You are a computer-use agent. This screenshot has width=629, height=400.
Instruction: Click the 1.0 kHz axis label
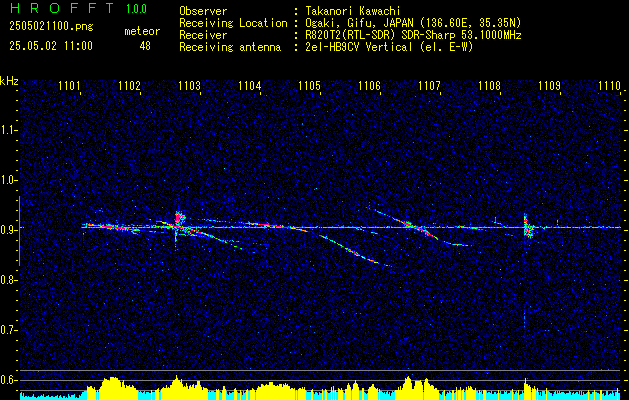[x=8, y=180]
